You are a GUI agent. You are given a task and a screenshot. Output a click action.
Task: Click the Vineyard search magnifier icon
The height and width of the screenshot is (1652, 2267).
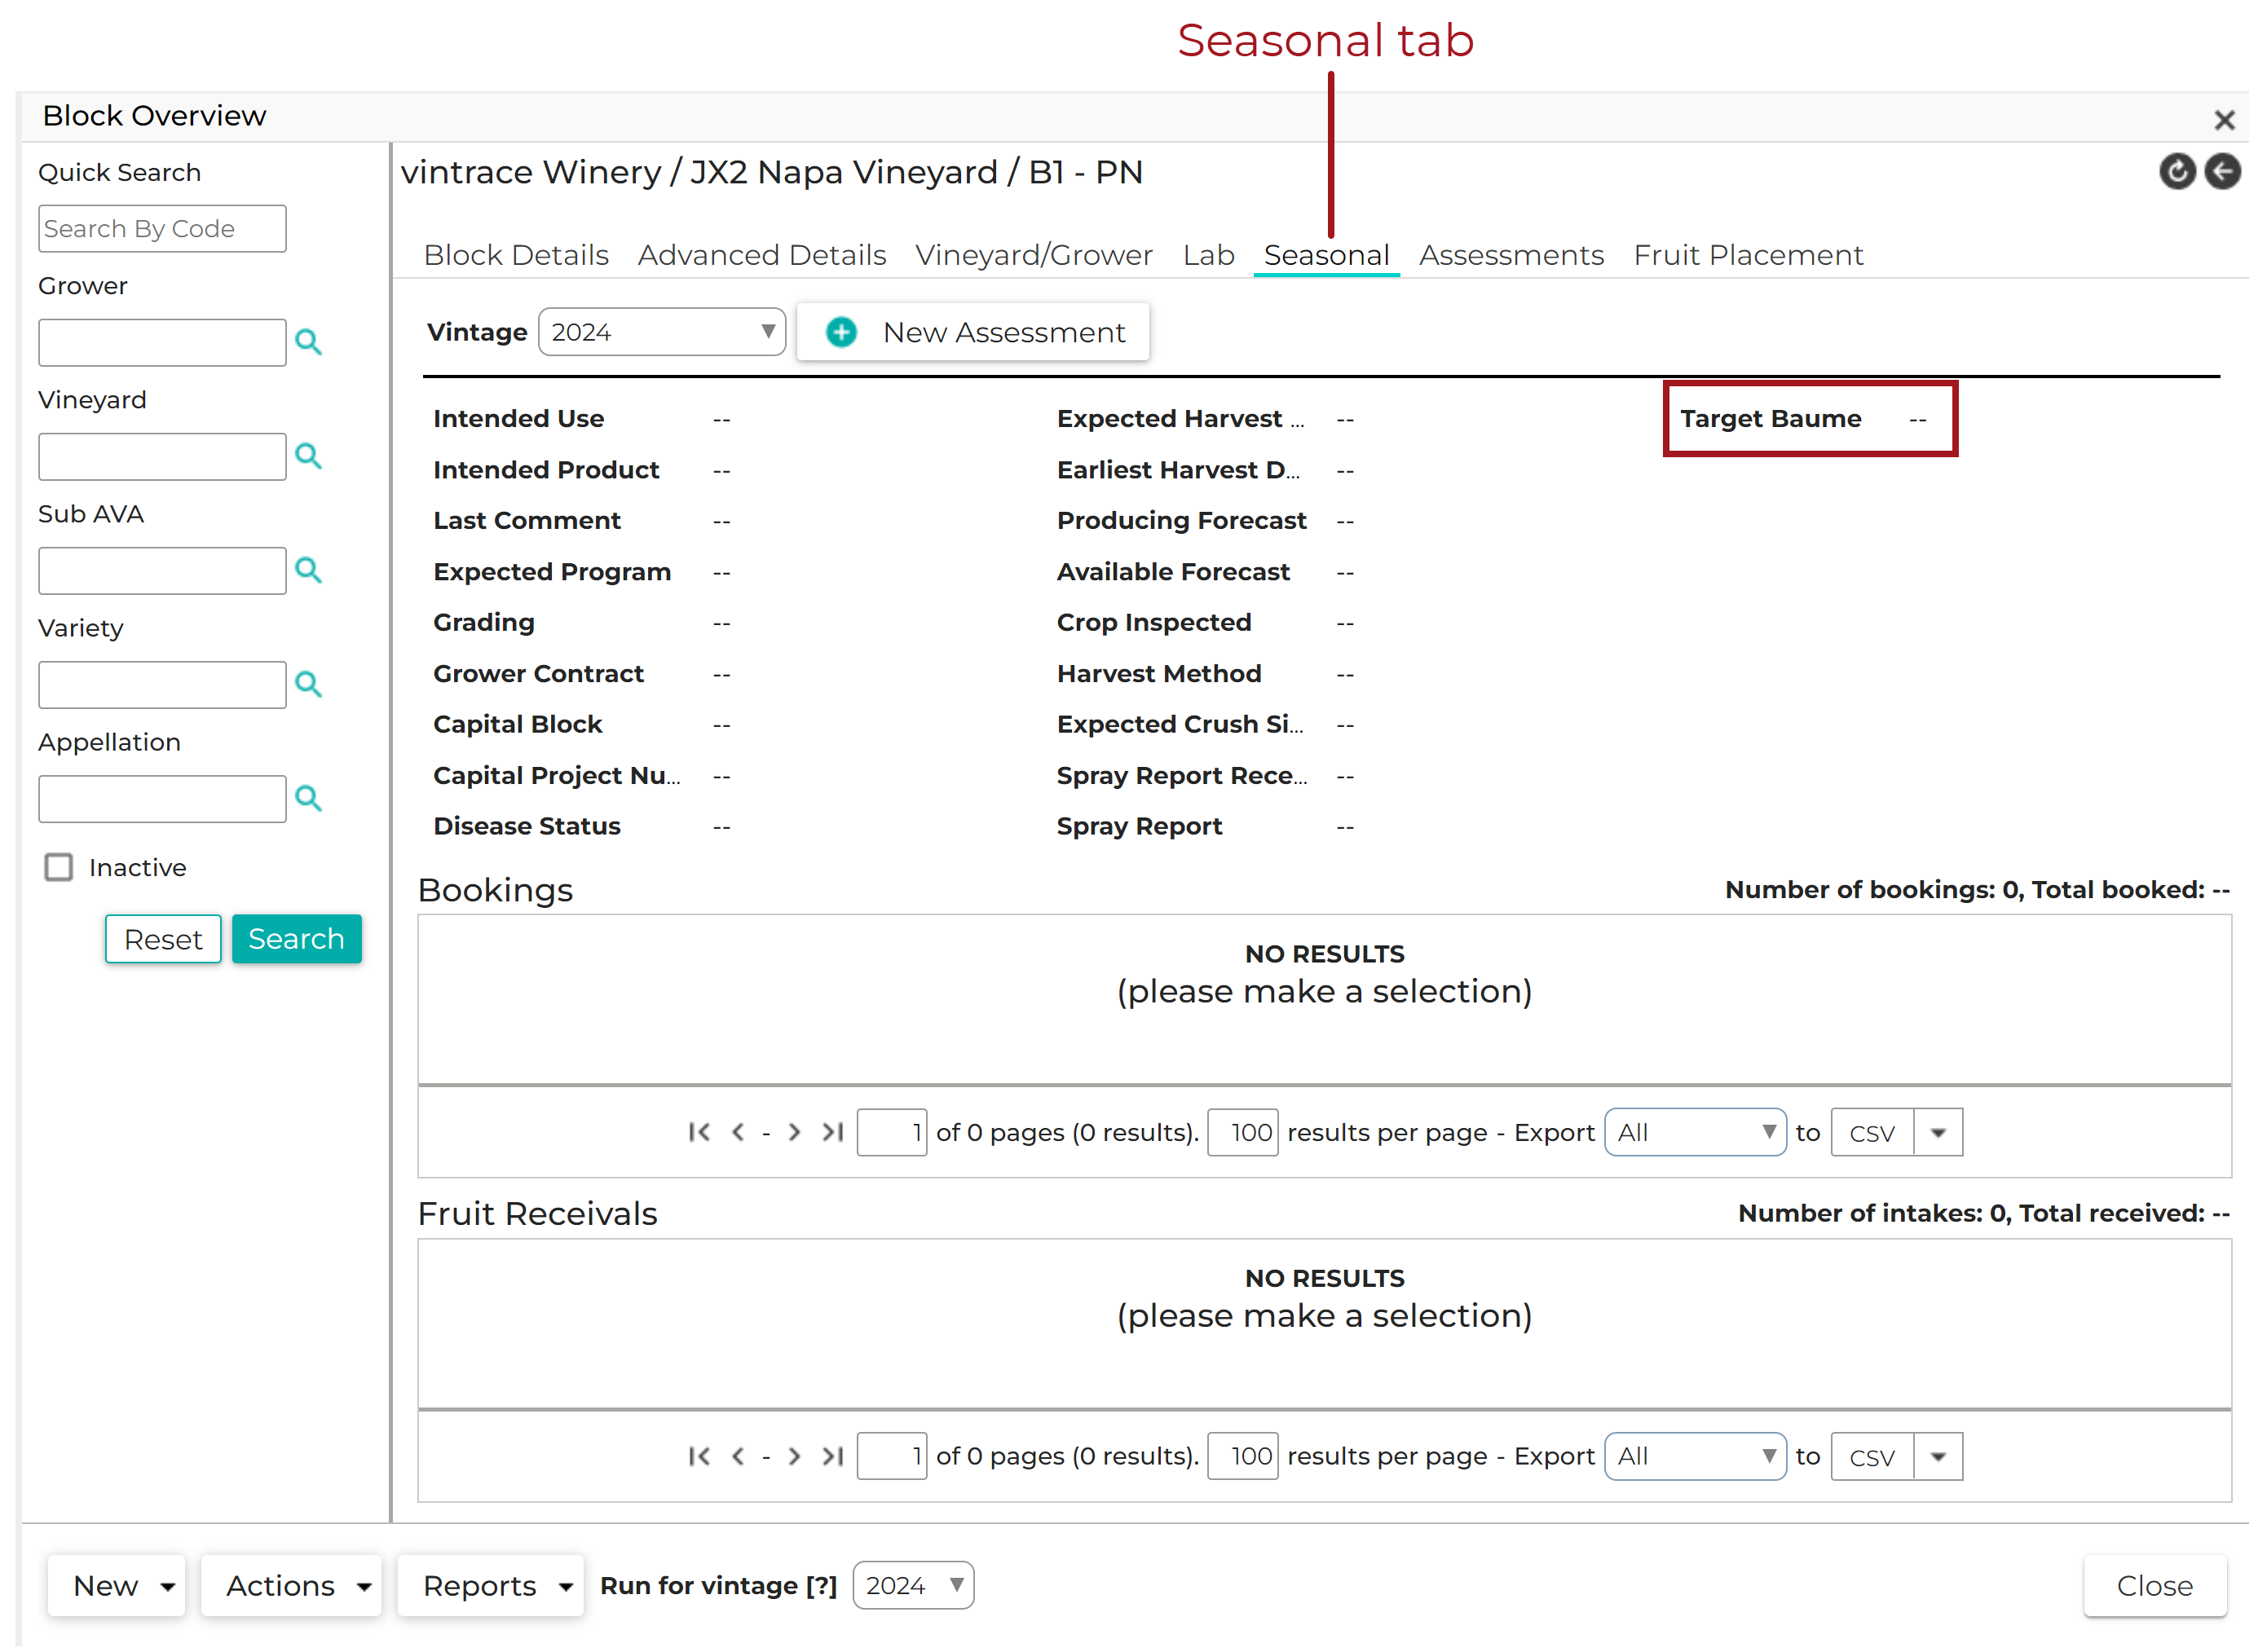[x=309, y=457]
